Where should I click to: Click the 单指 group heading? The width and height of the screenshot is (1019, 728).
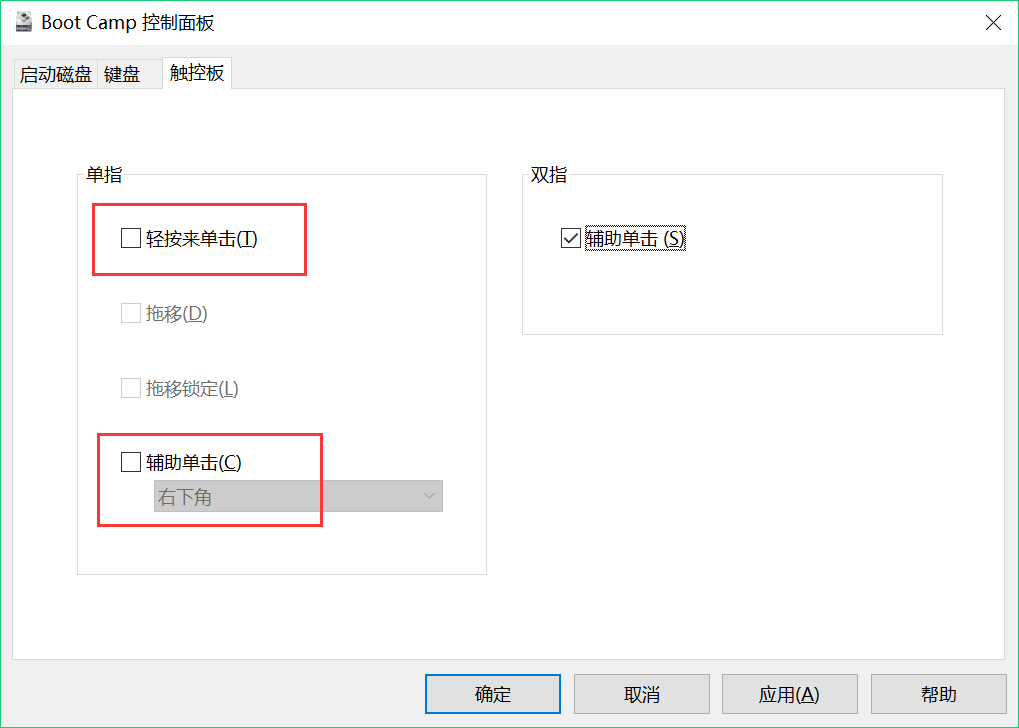coord(104,175)
